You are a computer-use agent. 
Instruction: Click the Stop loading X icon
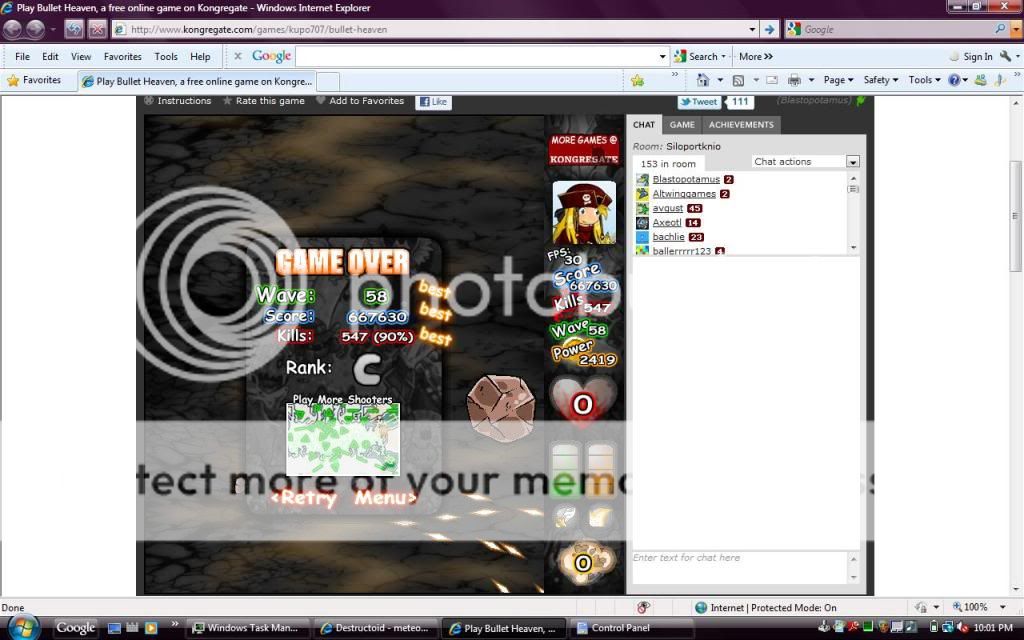[x=97, y=29]
